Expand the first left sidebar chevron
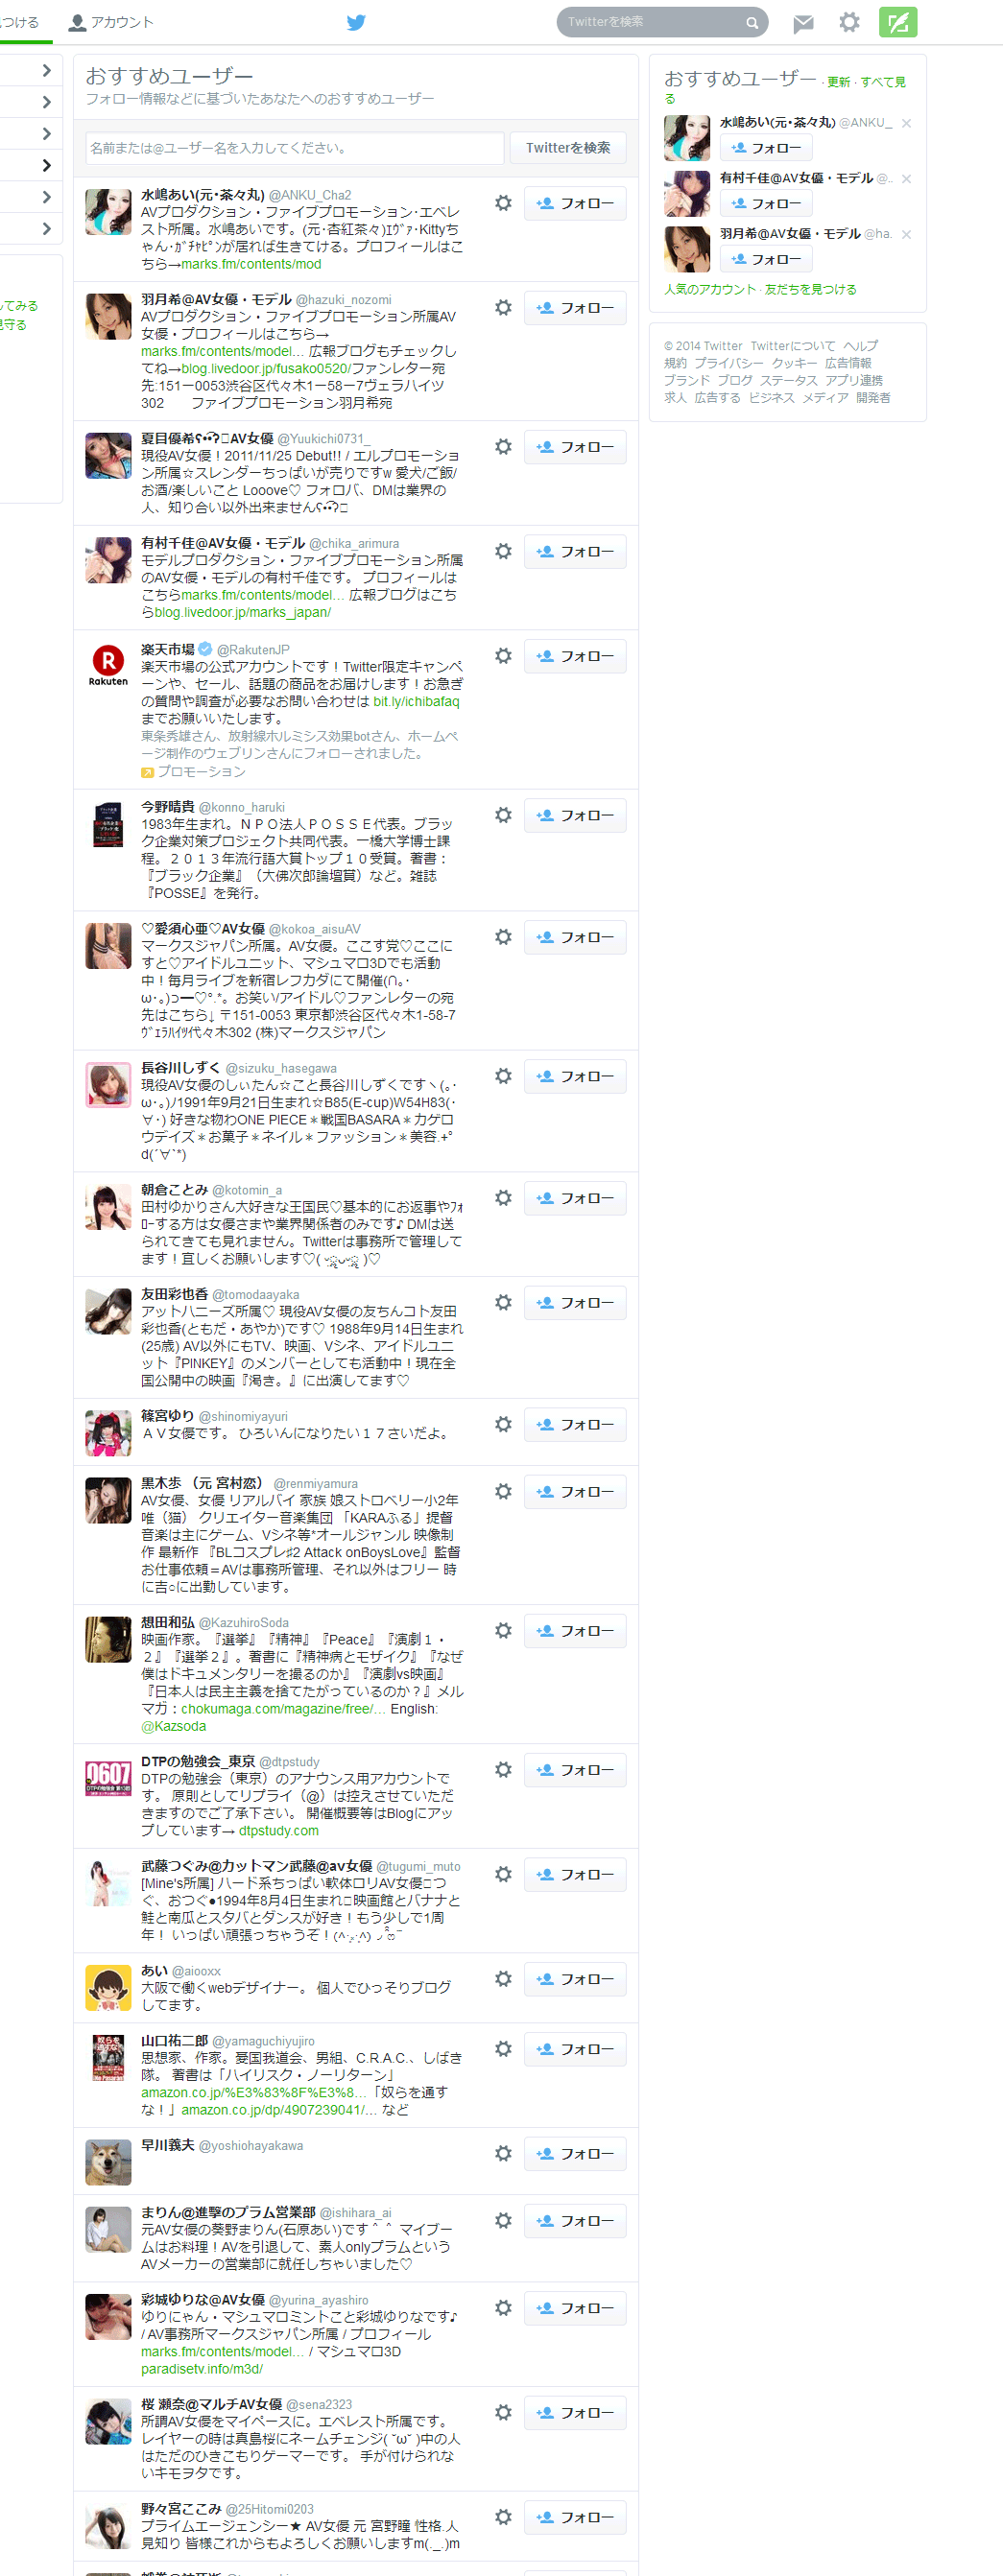This screenshot has width=1003, height=2576. pos(46,70)
